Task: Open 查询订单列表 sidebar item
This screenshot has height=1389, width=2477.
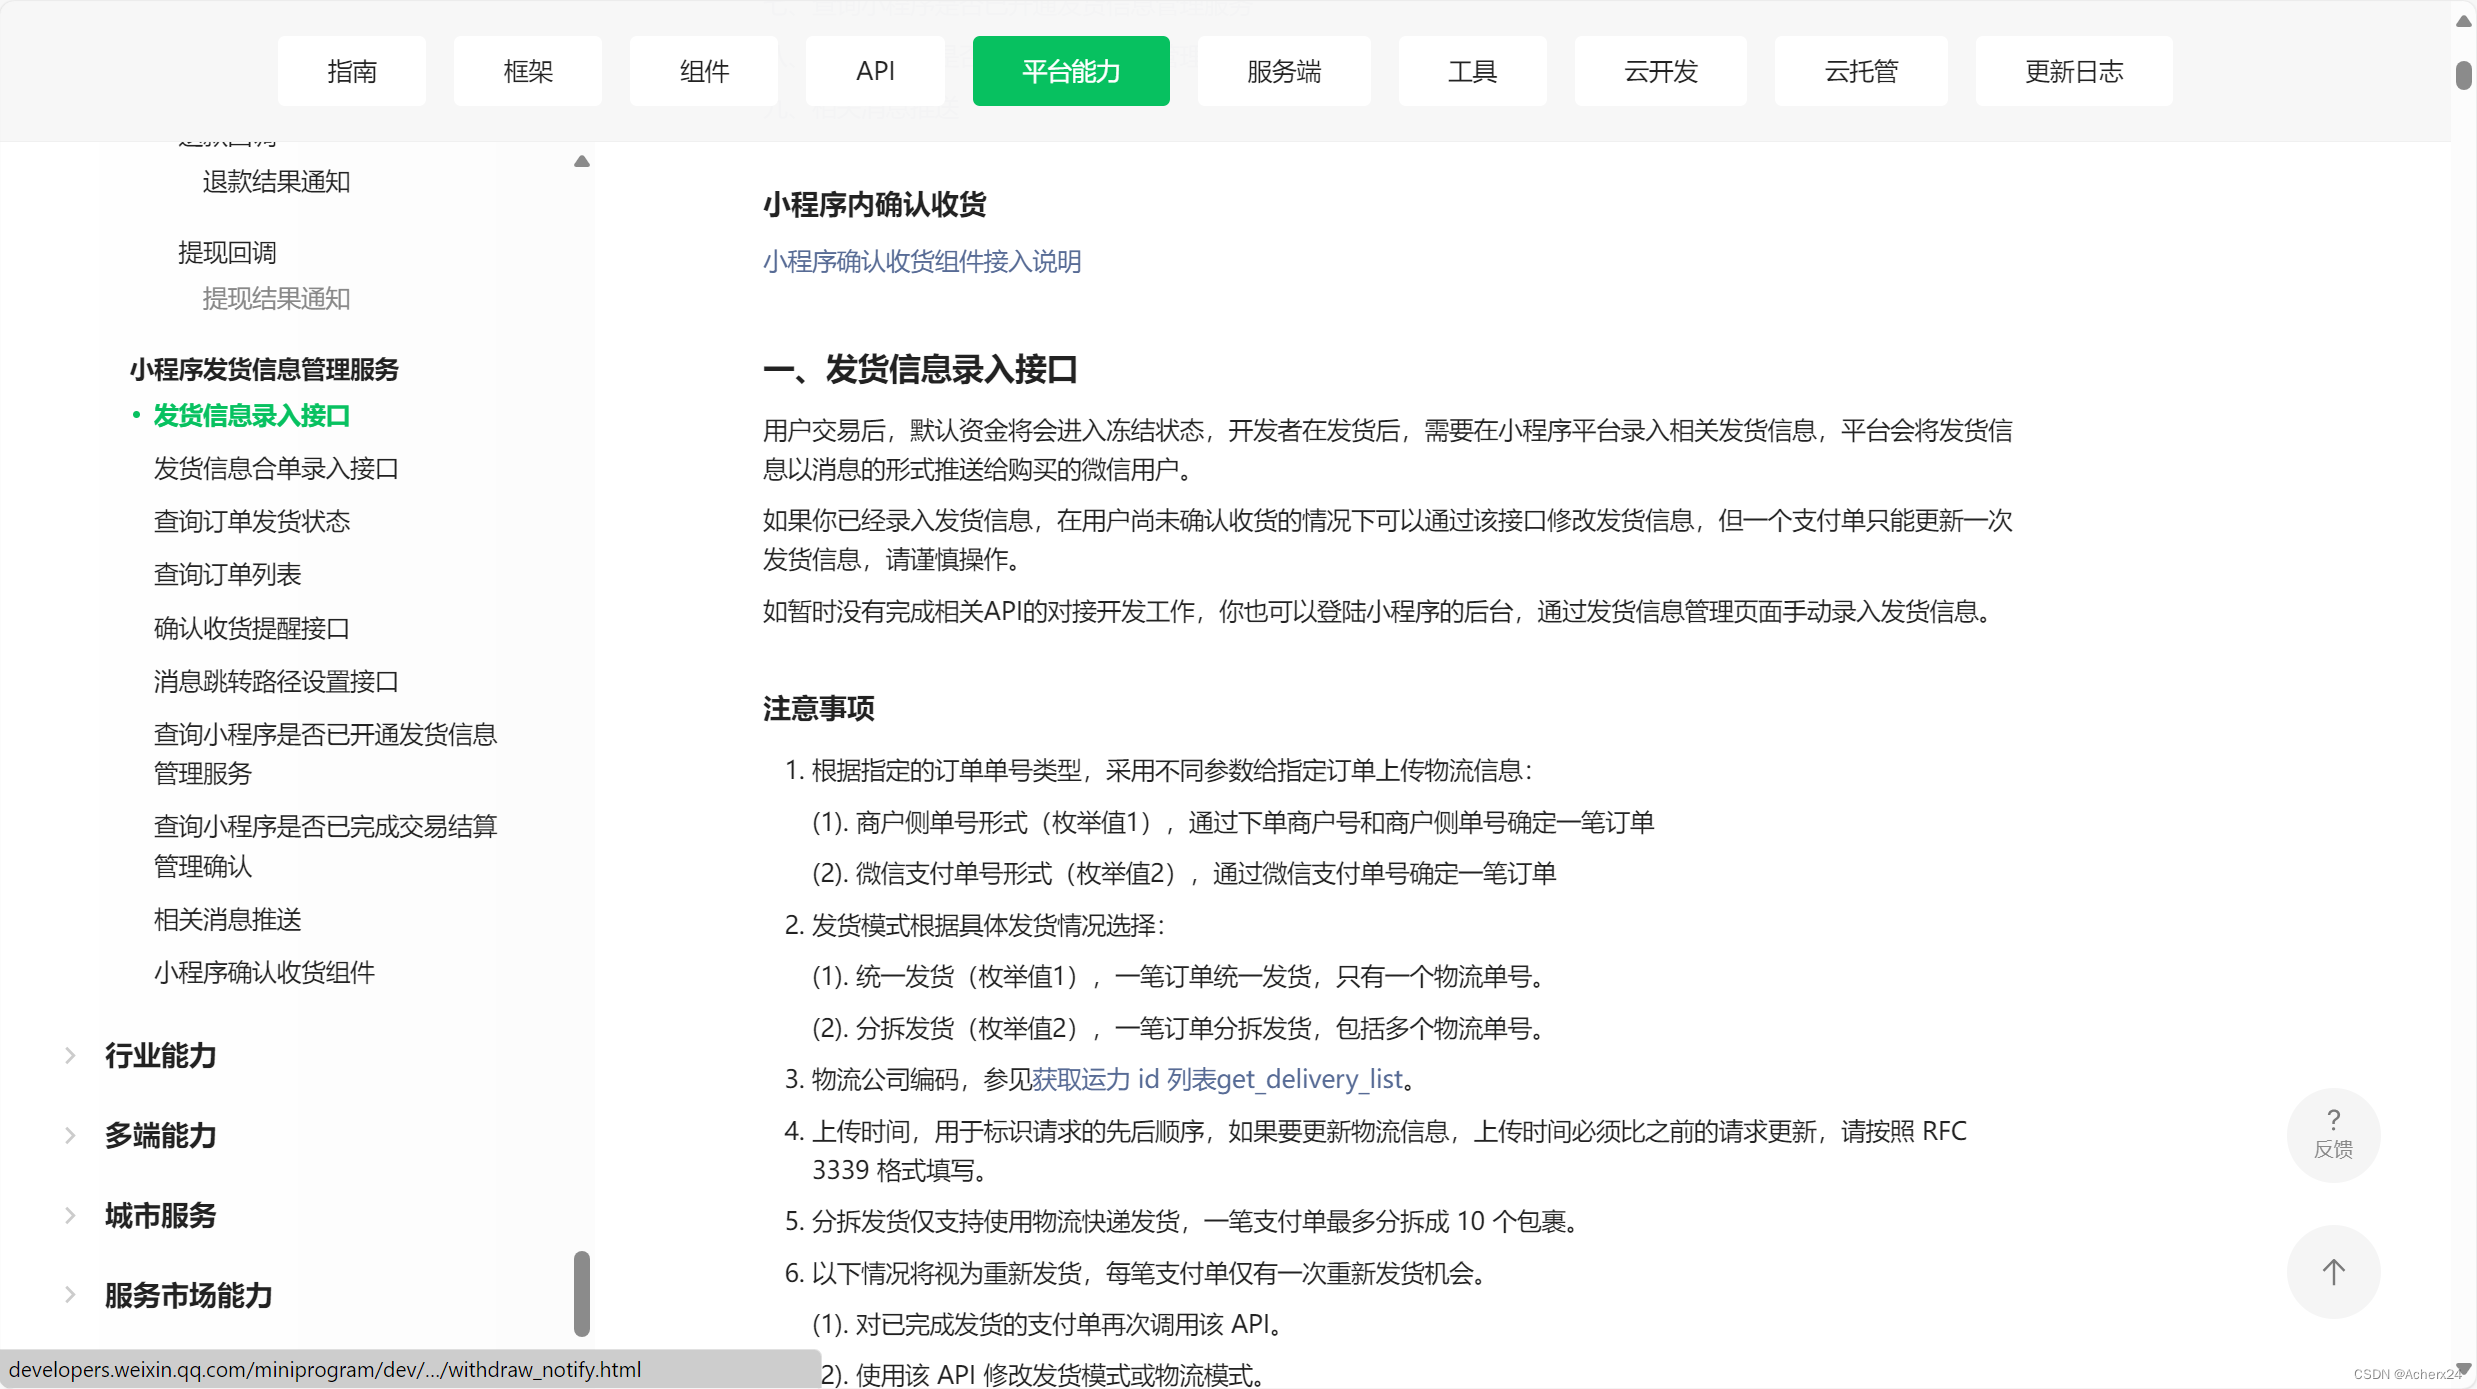Action: tap(227, 574)
